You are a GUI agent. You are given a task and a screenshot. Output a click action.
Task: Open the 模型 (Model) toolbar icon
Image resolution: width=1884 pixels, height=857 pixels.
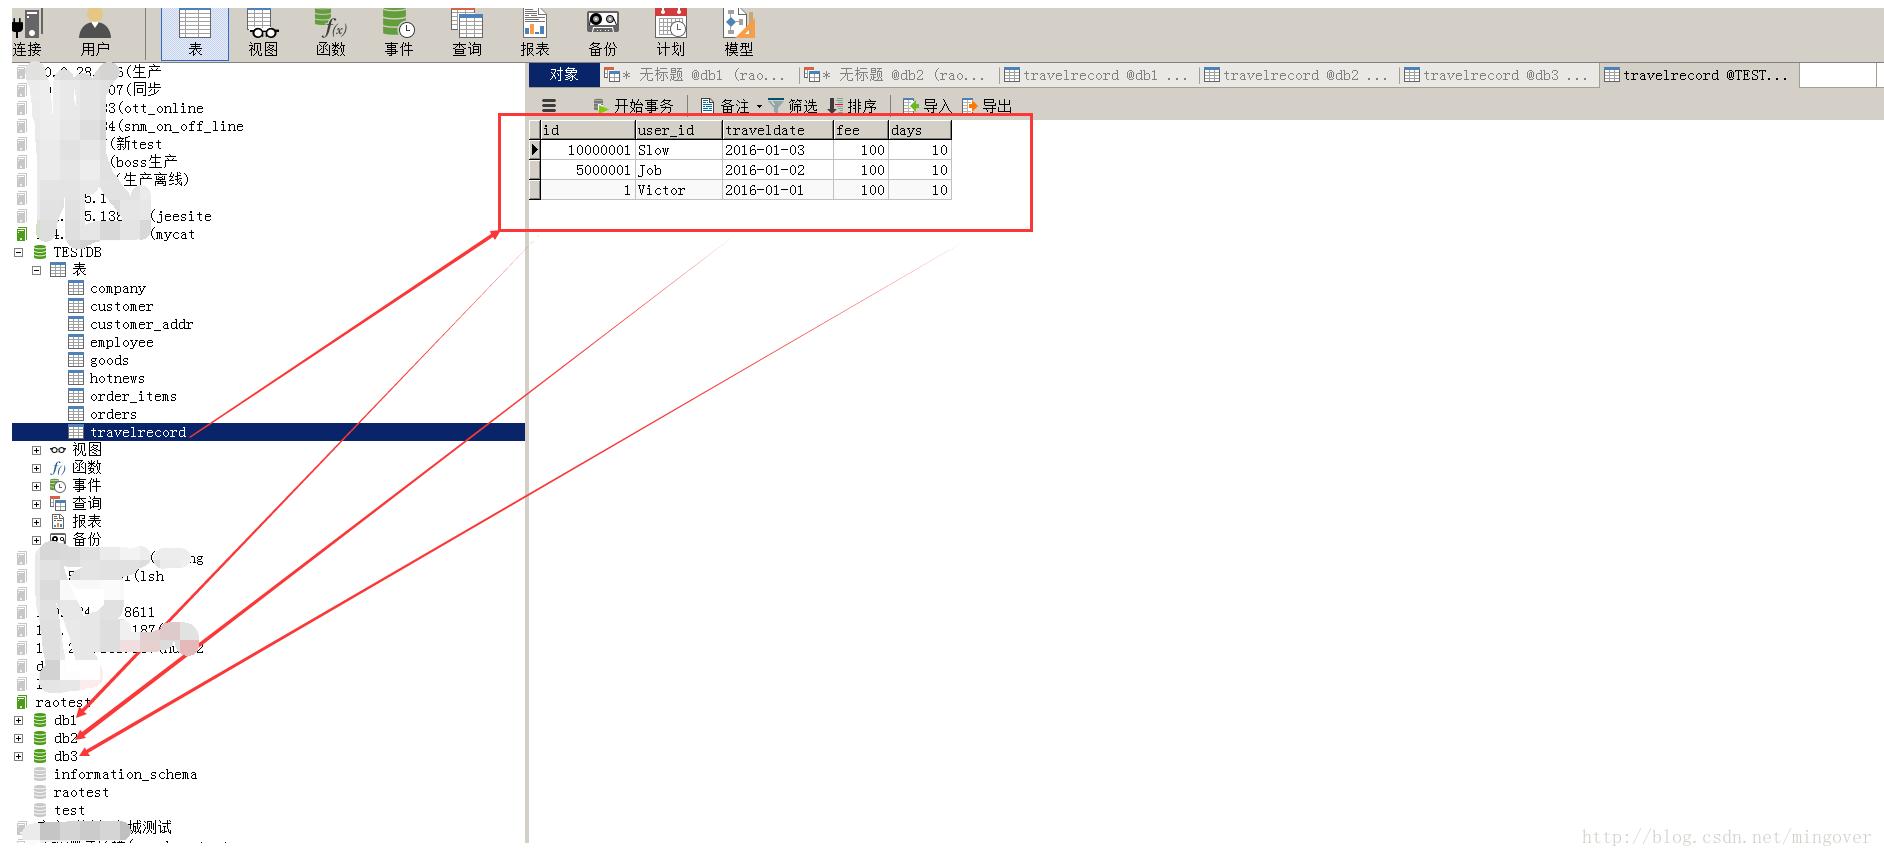tap(739, 33)
